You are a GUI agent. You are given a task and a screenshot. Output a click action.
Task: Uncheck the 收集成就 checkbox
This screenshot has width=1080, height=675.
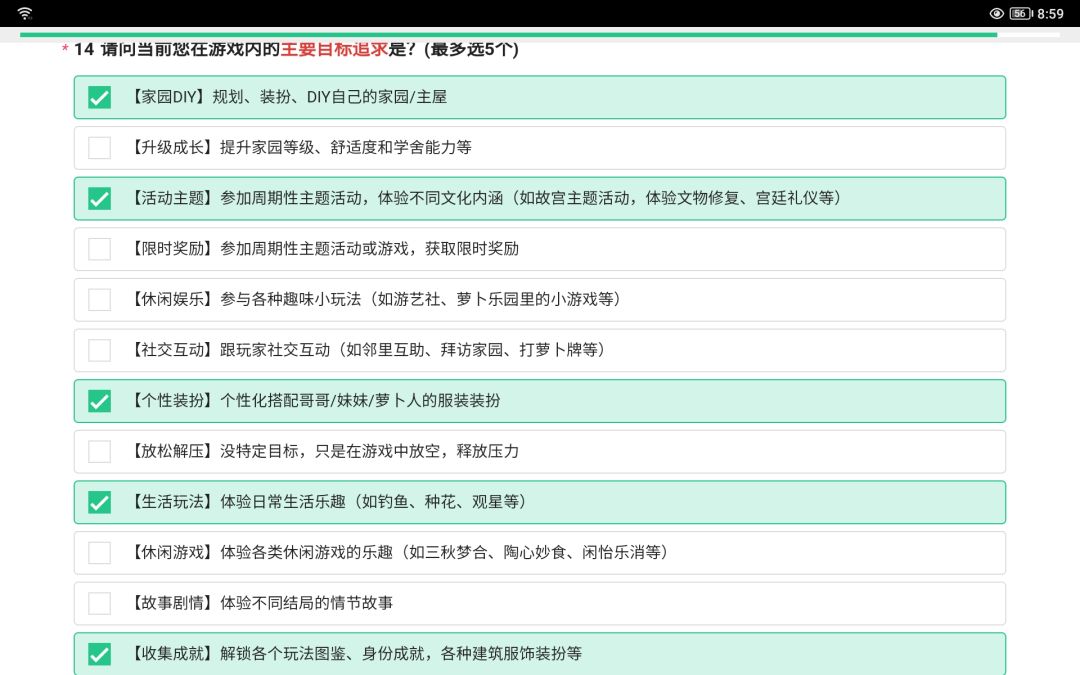[x=99, y=654]
